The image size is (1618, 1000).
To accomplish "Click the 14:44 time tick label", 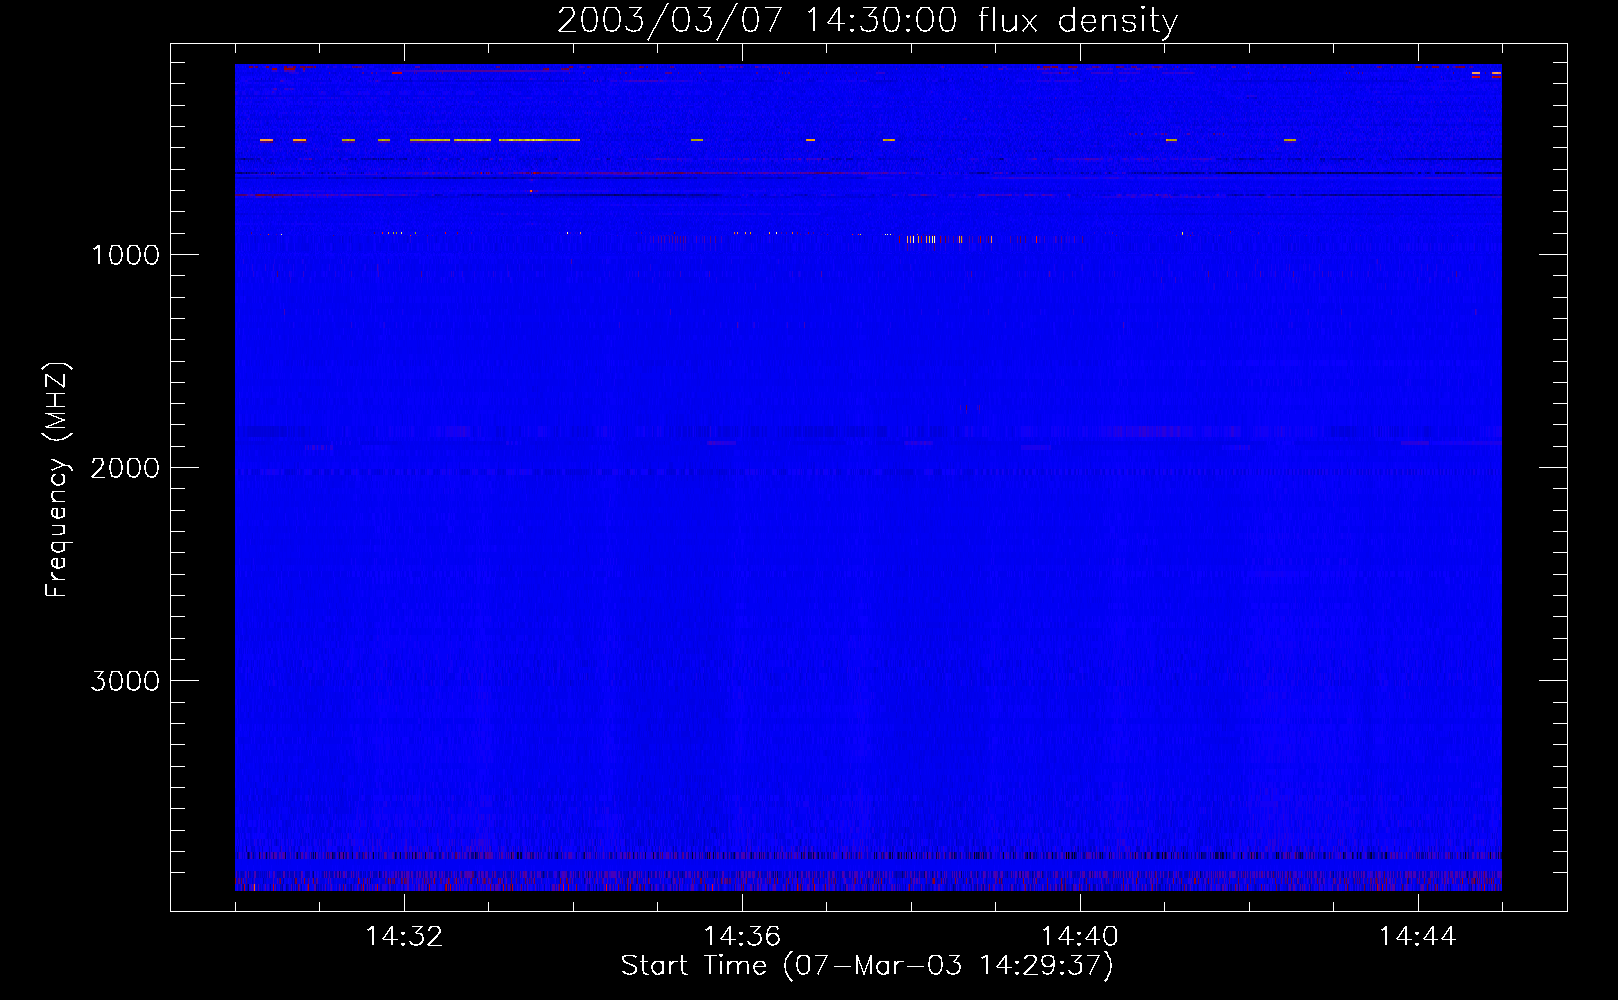I will [1418, 937].
